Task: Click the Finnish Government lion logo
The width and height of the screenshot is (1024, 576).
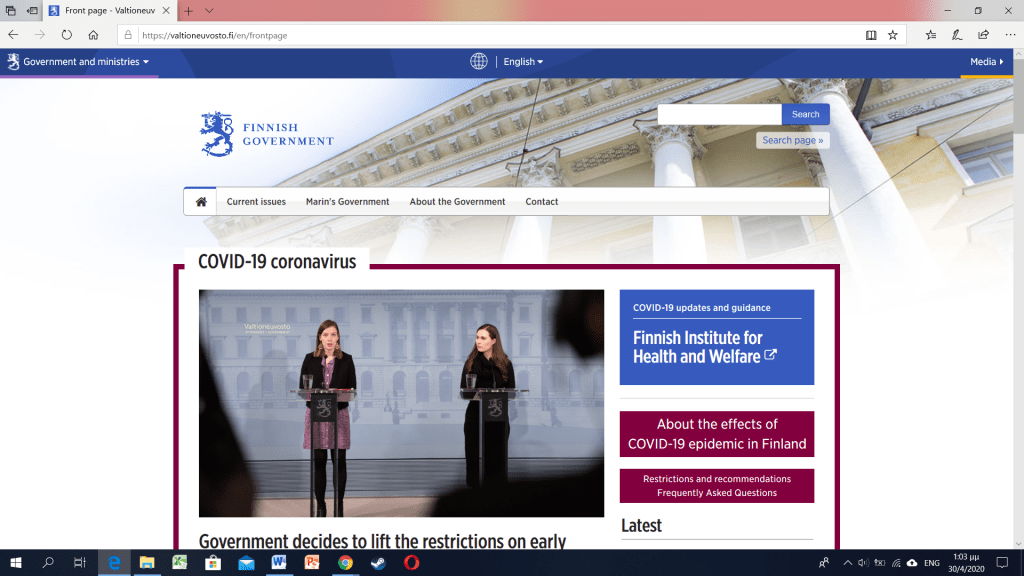Action: [x=217, y=134]
